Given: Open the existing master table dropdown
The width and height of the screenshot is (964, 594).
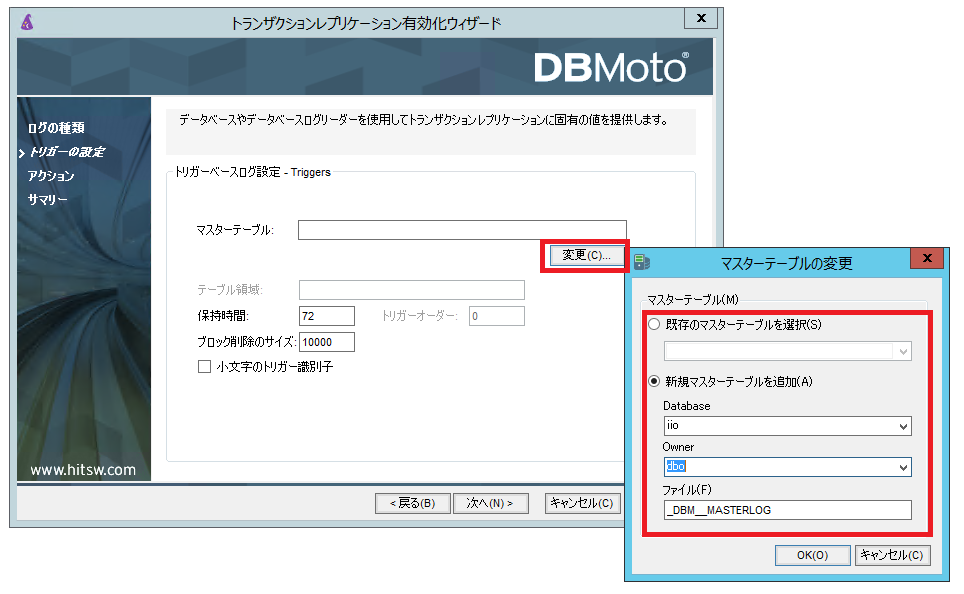Looking at the screenshot, I should [903, 352].
